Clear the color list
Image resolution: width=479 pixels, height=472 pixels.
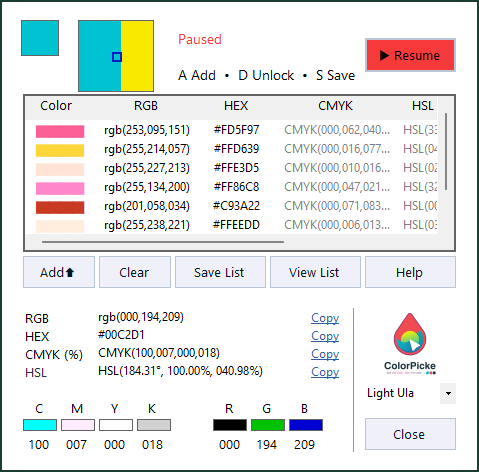pyautogui.click(x=135, y=272)
